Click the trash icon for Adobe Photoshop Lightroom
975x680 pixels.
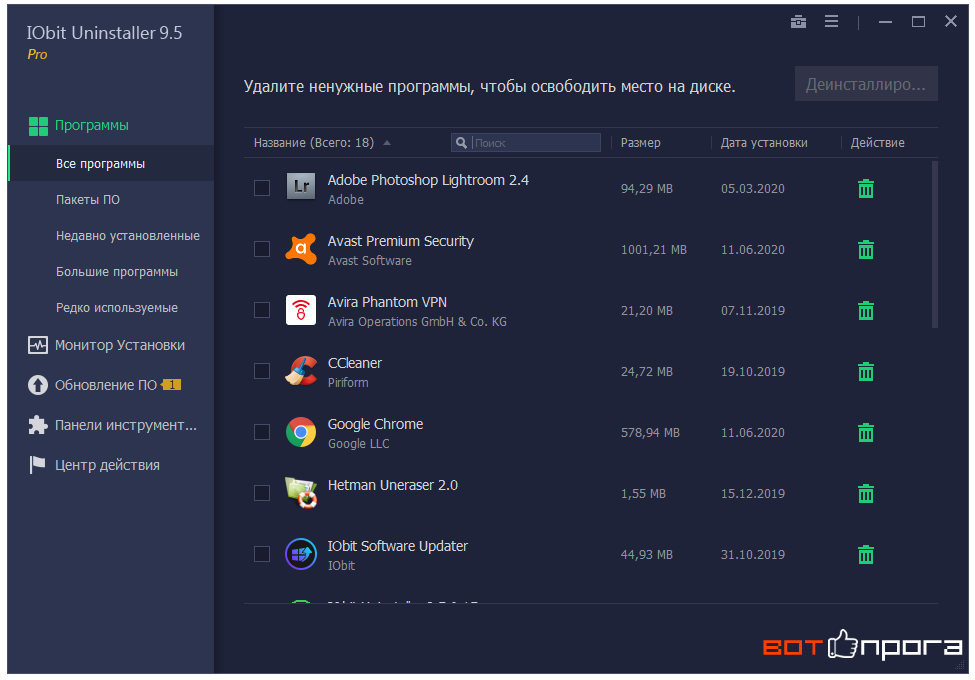click(x=866, y=188)
